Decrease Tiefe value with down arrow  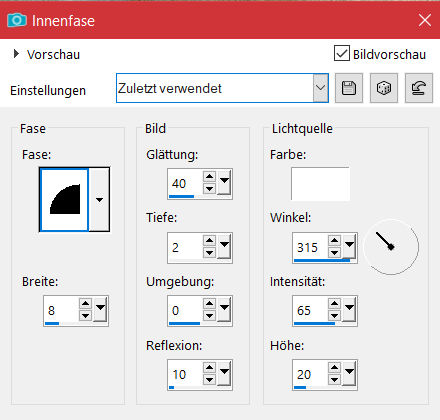point(209,253)
